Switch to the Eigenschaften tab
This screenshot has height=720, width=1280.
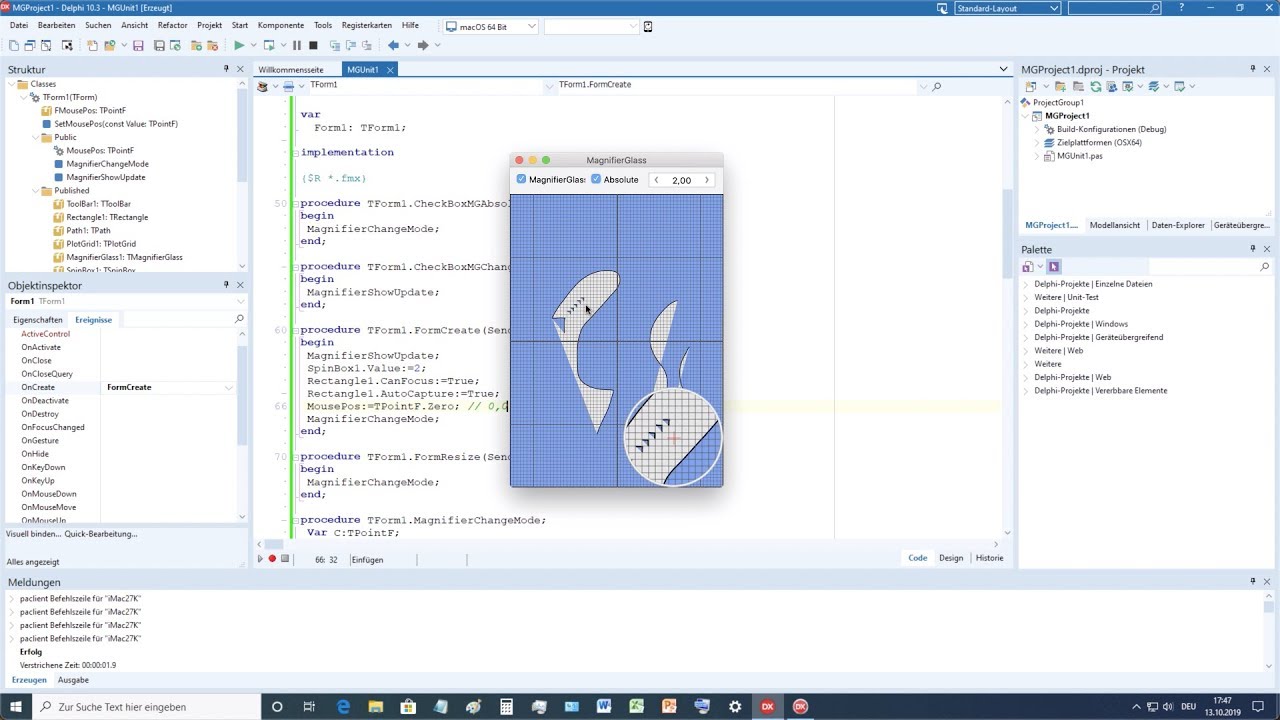point(38,320)
